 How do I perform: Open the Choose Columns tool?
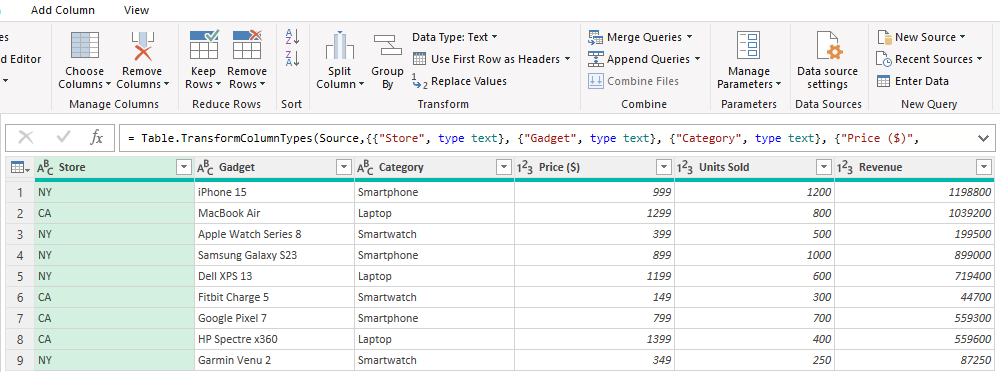tap(84, 59)
